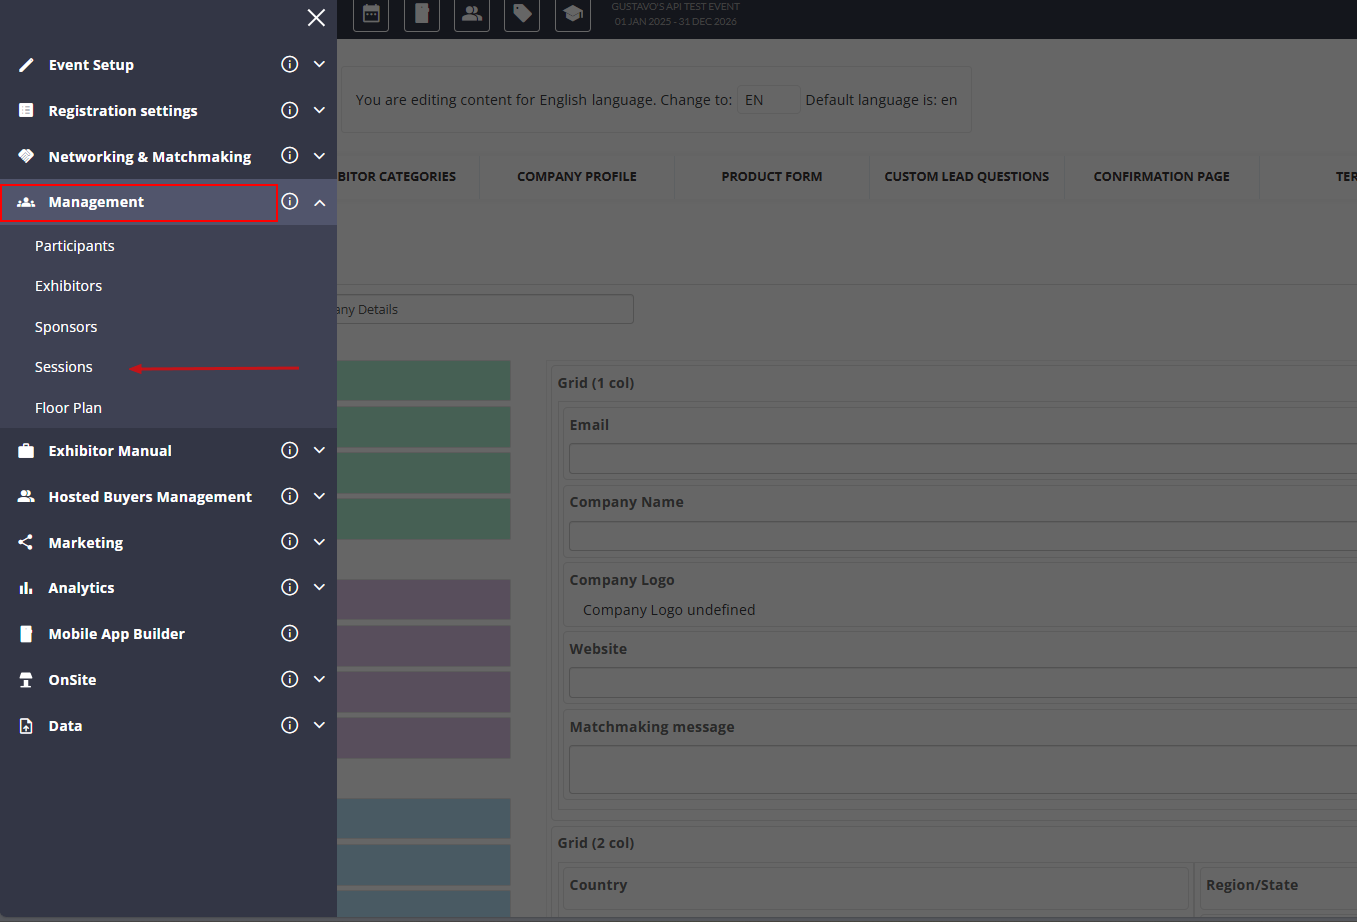Screen dimensions: 1357x922
Task: Close the sidebar with the X icon
Action: pos(316,18)
